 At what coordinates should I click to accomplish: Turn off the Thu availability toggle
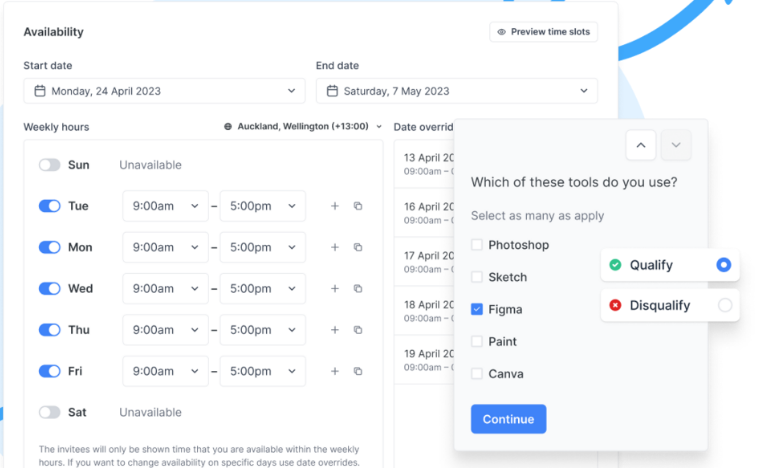[x=50, y=330]
